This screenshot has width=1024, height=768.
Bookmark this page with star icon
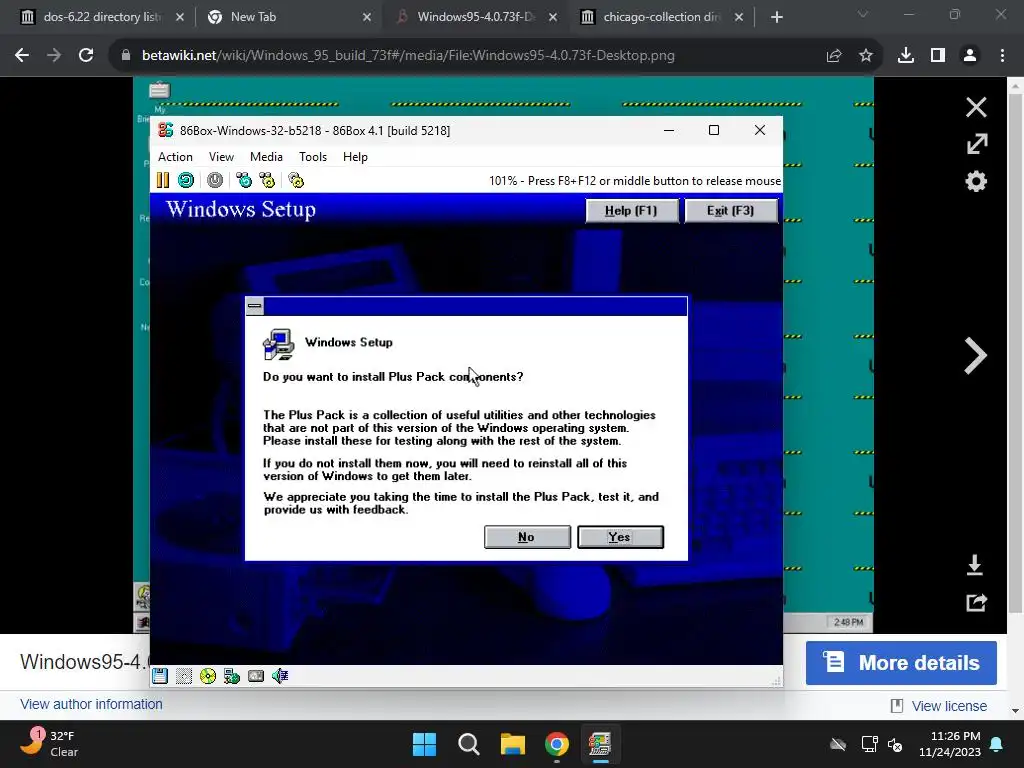click(866, 56)
